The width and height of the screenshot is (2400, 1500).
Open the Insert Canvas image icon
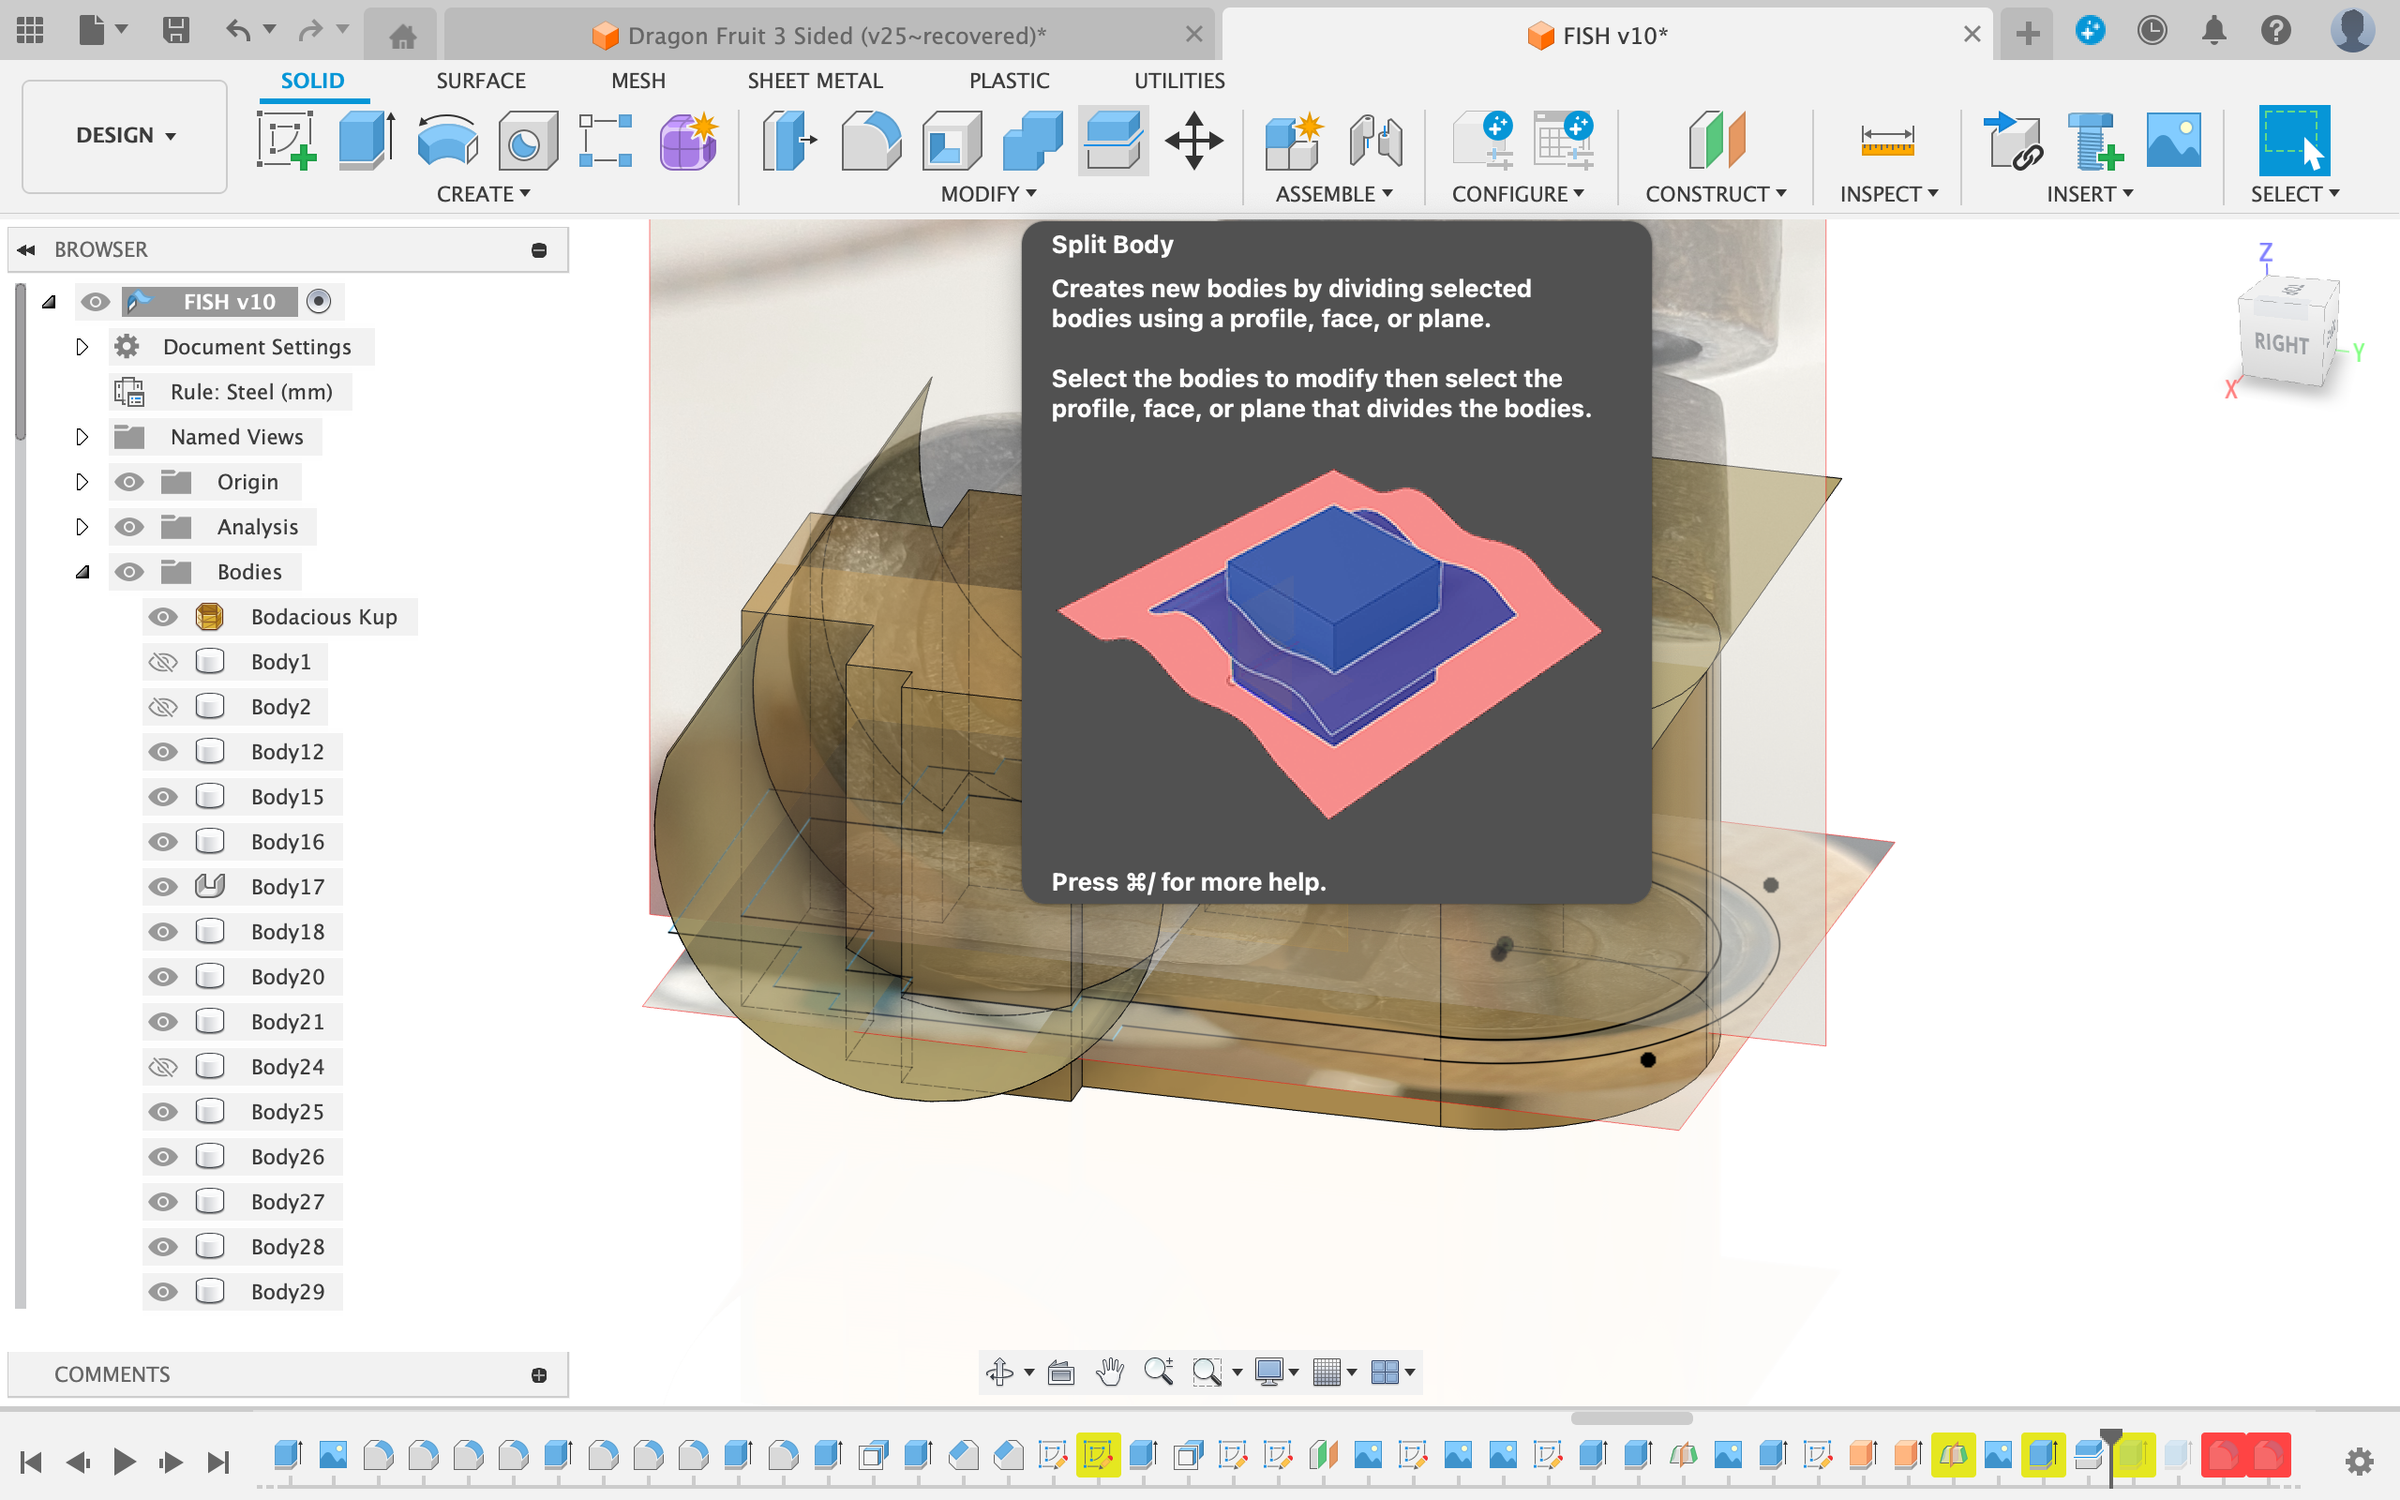point(2172,140)
